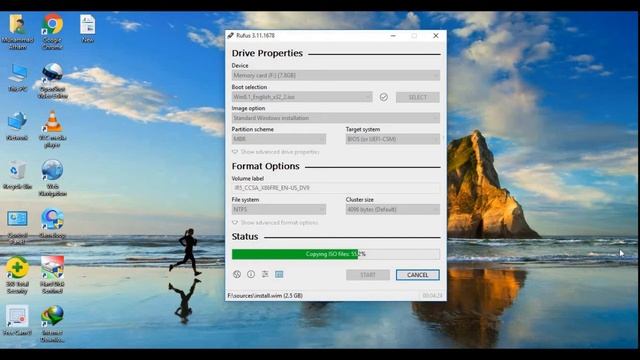Expand the Device dropdown

(x=336, y=76)
